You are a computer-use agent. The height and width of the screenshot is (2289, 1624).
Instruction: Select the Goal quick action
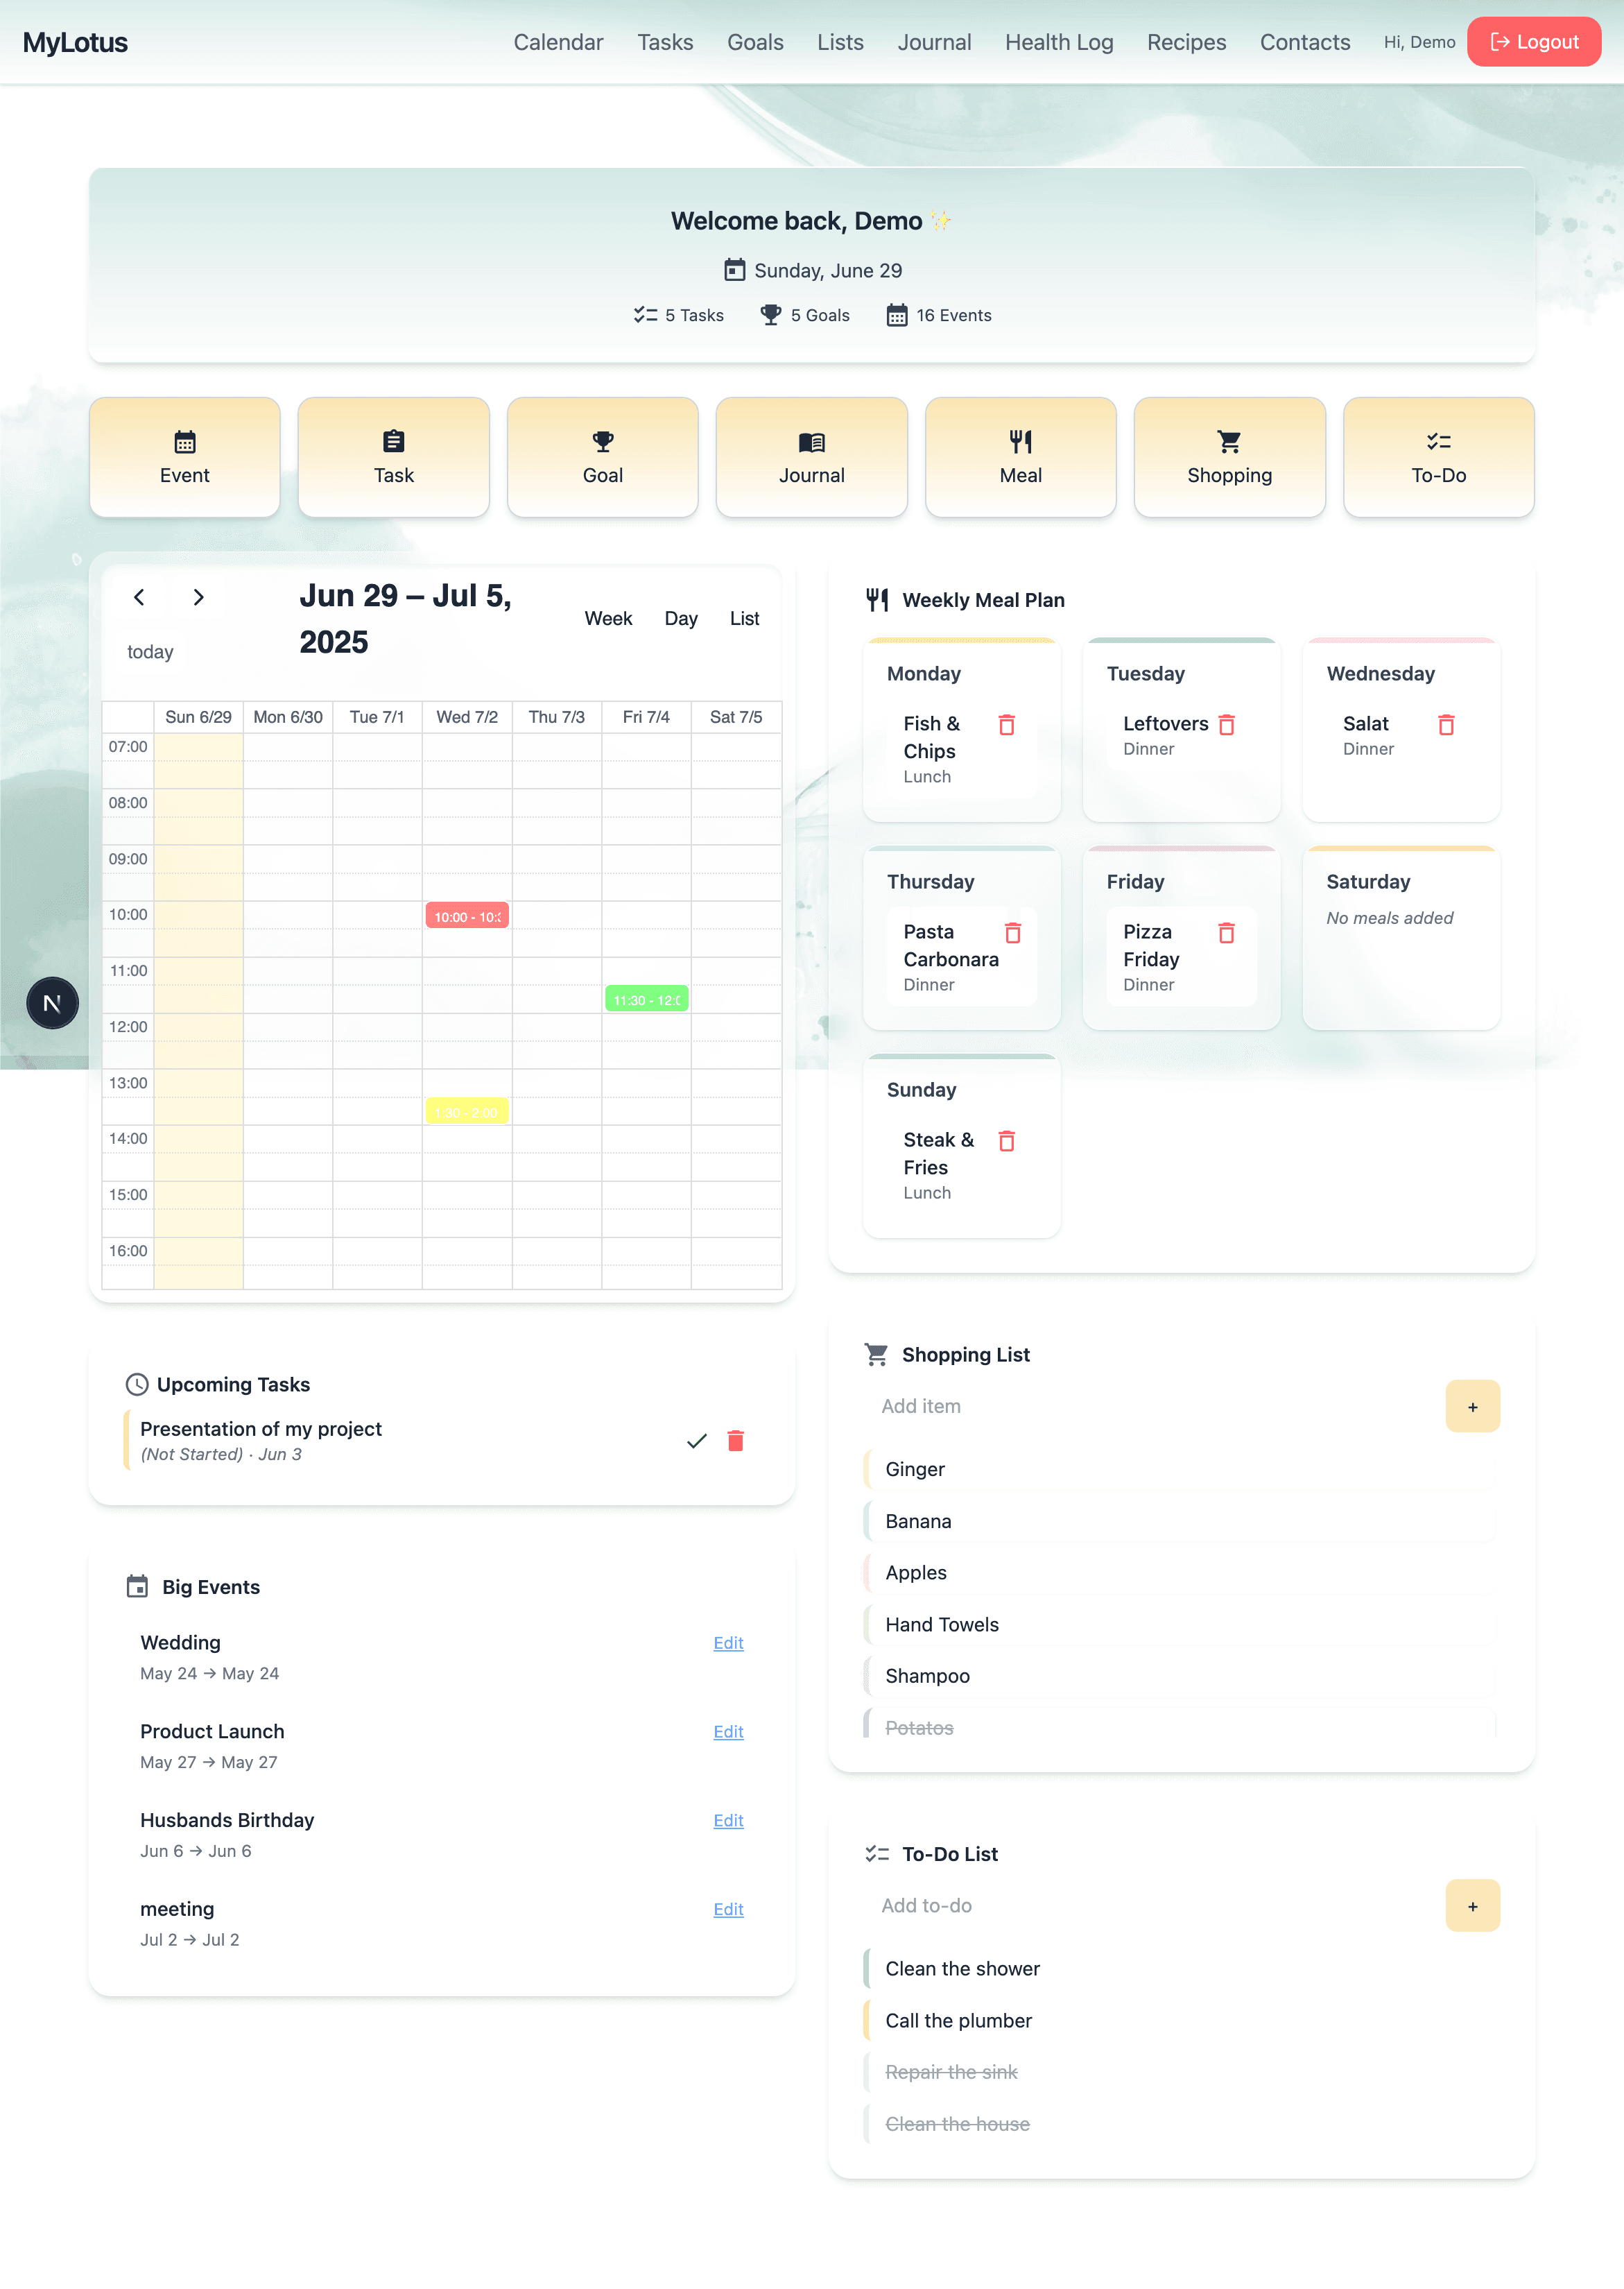pos(602,457)
